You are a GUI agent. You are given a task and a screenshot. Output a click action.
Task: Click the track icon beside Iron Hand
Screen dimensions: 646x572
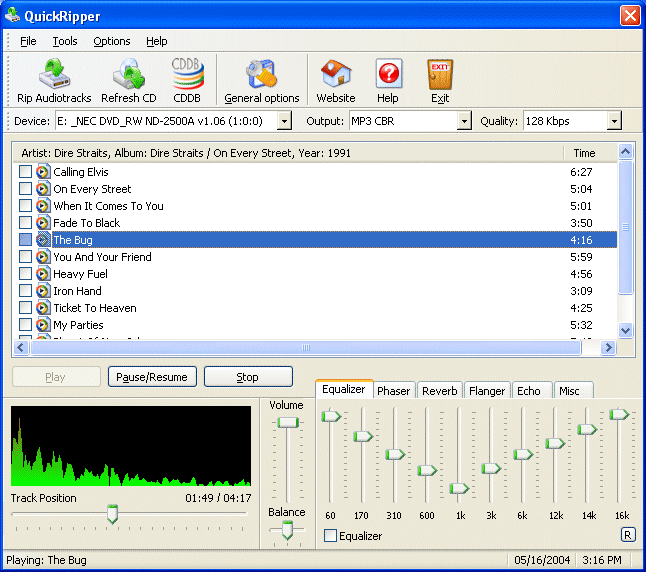click(43, 291)
